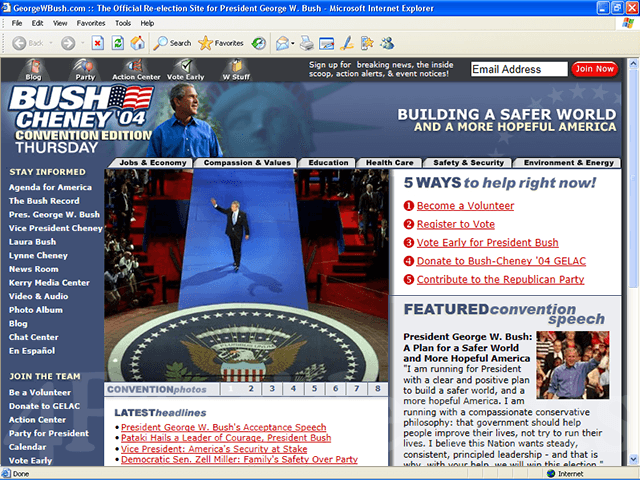Select the Jobs & Economy tab

tap(152, 162)
